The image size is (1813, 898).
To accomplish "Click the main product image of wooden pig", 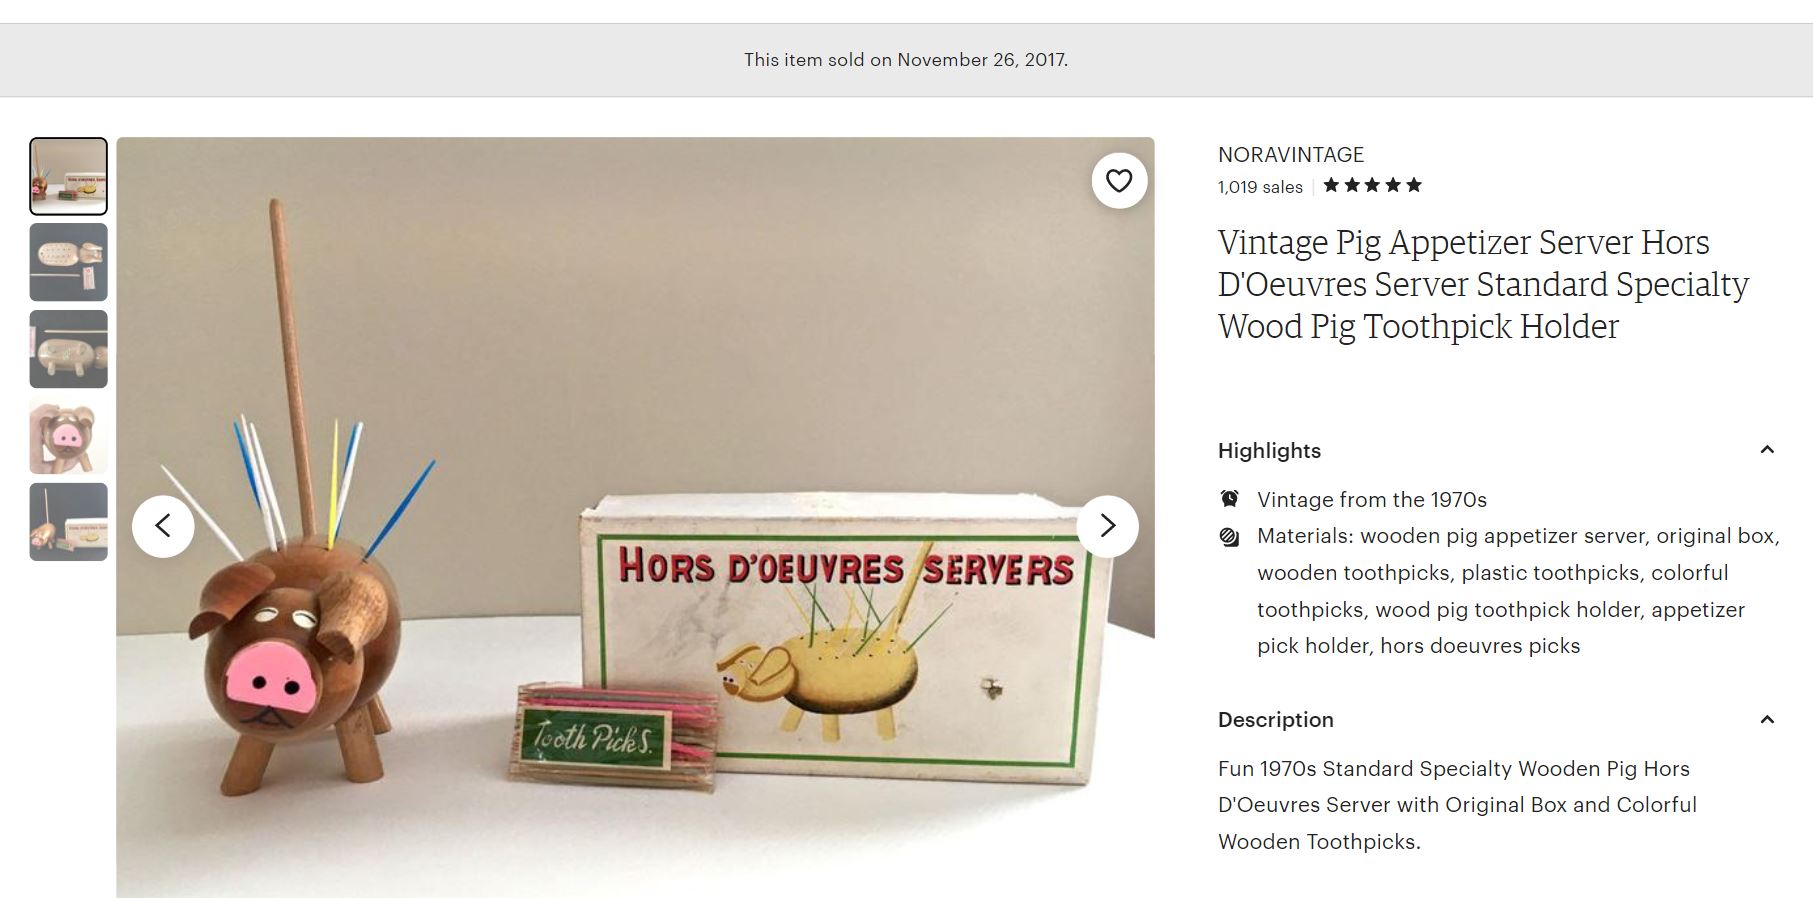I will (x=635, y=517).
